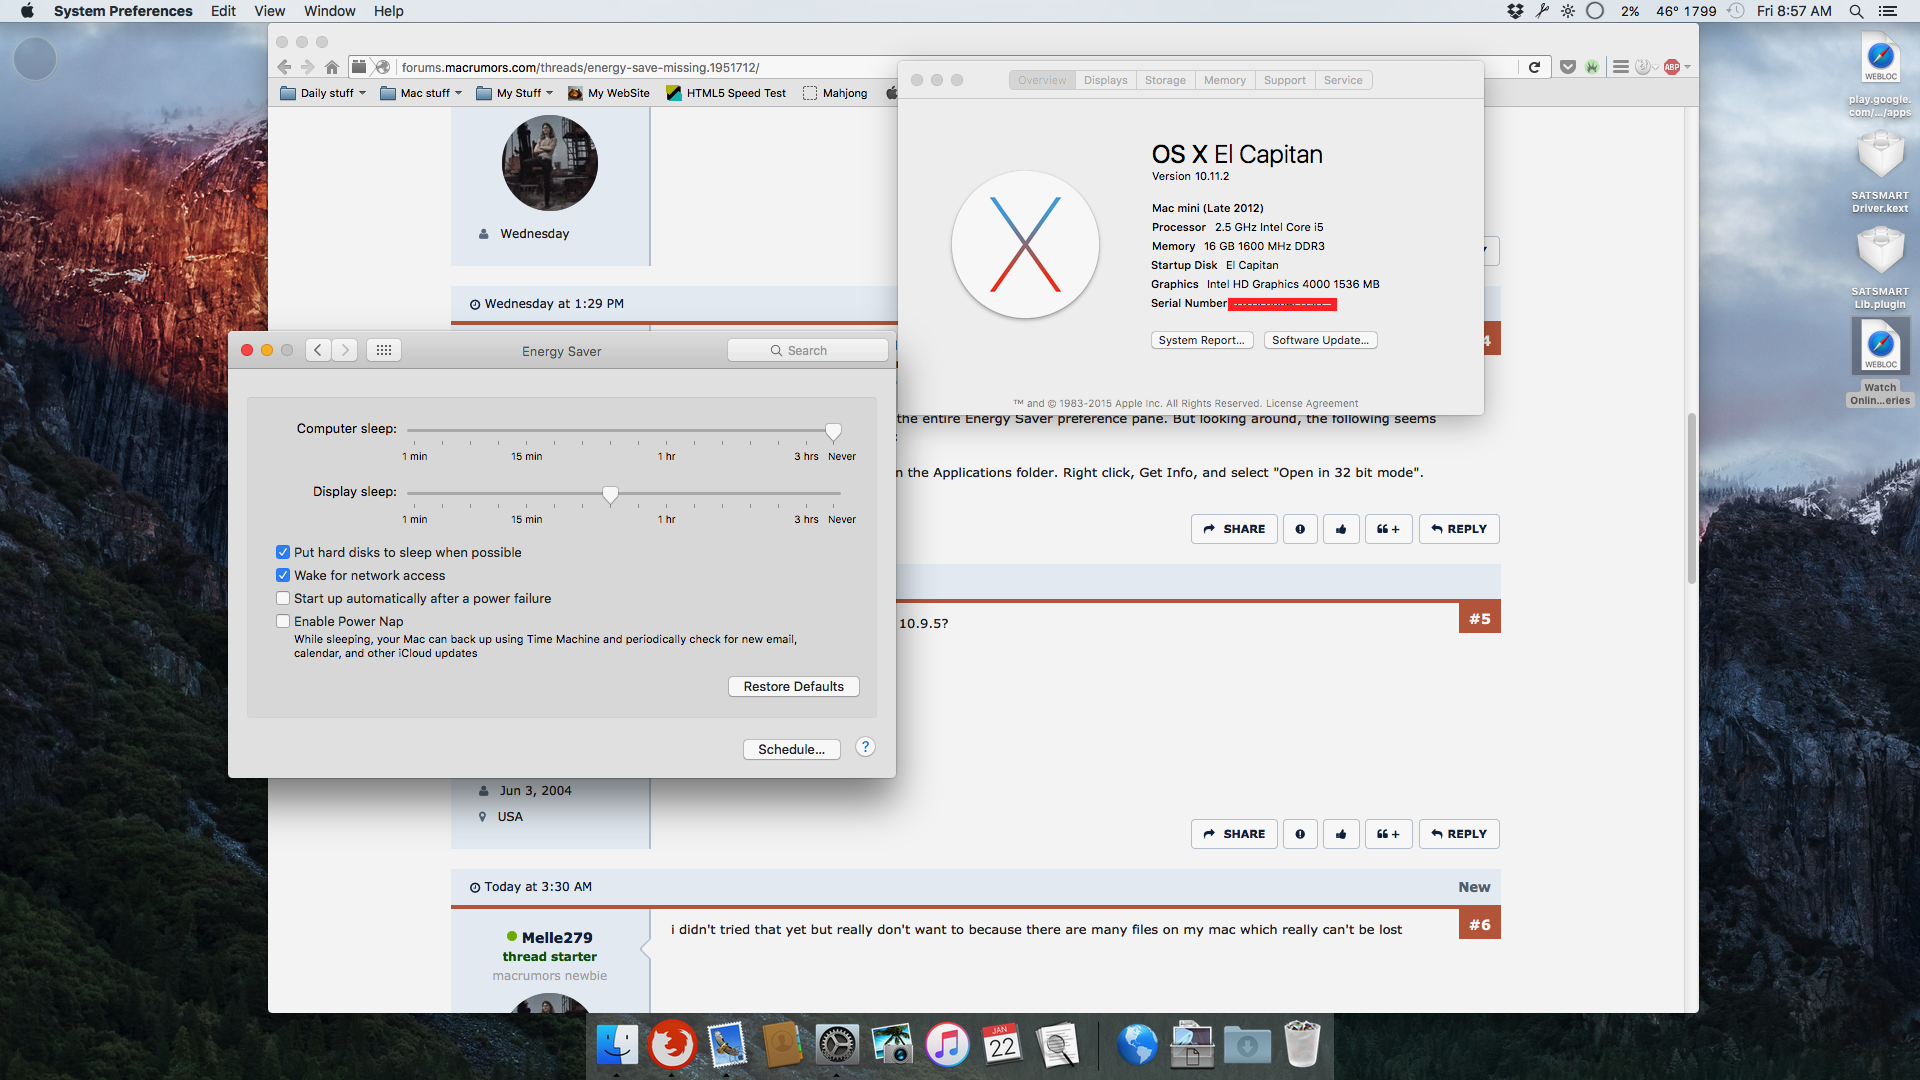Open Finder from the dock
Image resolution: width=1920 pixels, height=1080 pixels.
pos(617,1046)
